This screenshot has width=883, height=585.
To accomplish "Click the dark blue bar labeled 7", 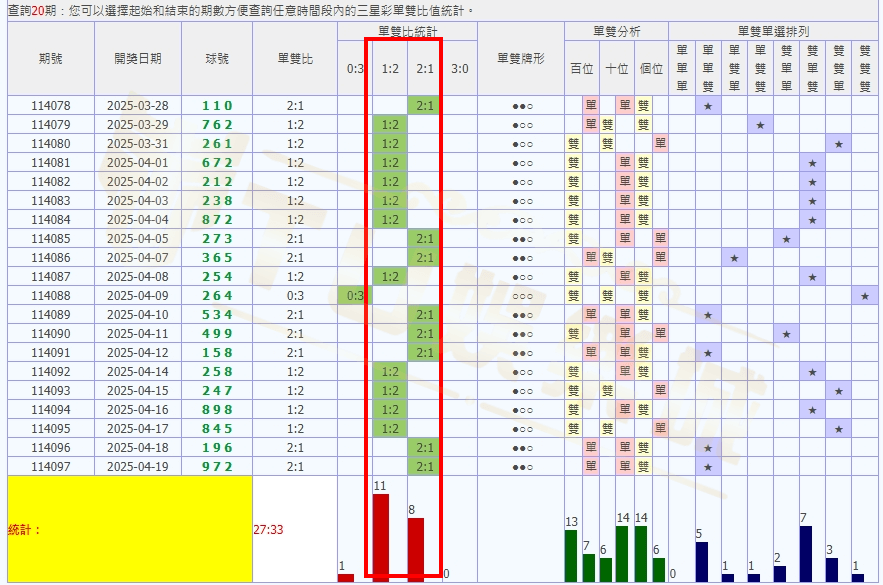I will [x=806, y=553].
